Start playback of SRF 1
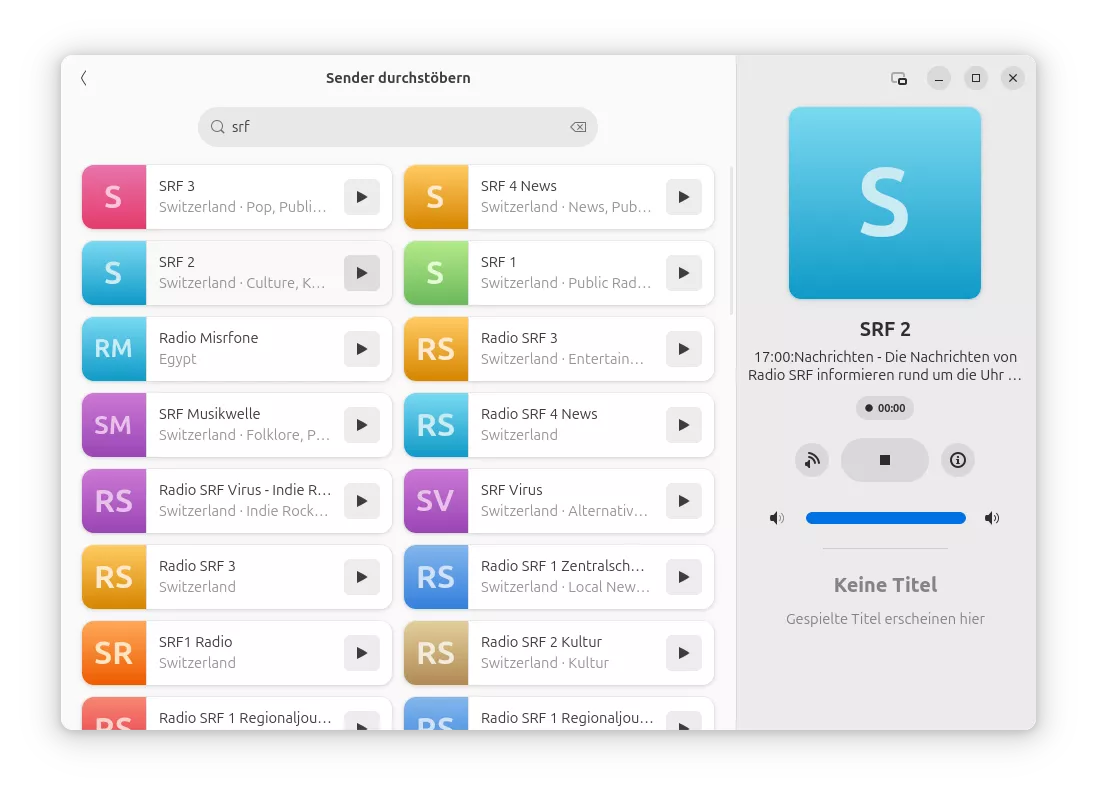This screenshot has width=1097, height=797. 683,273
